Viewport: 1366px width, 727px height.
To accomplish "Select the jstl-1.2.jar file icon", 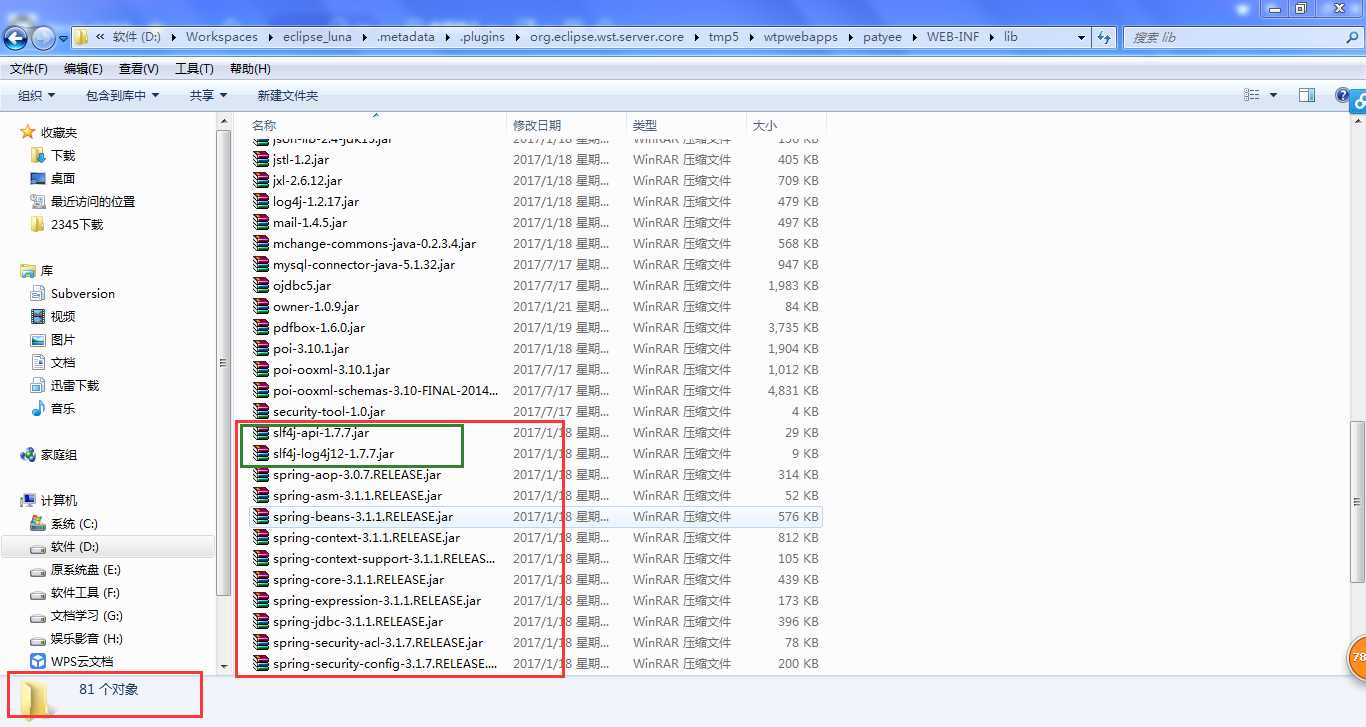I will click(260, 159).
